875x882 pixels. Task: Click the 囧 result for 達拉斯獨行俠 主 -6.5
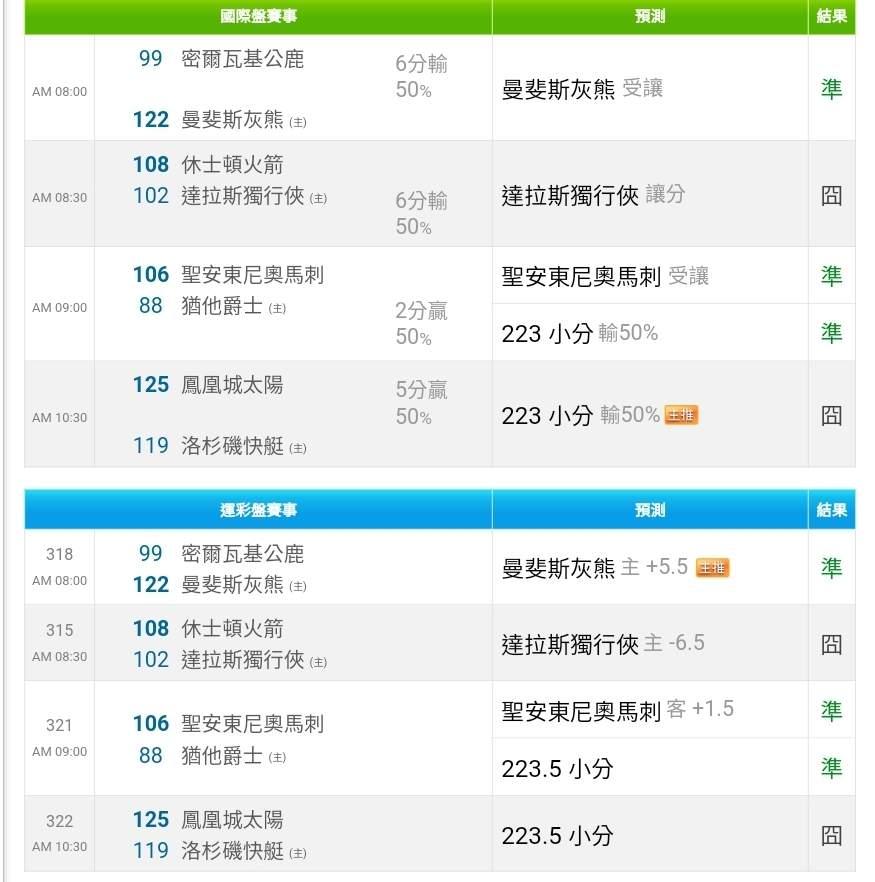(831, 644)
